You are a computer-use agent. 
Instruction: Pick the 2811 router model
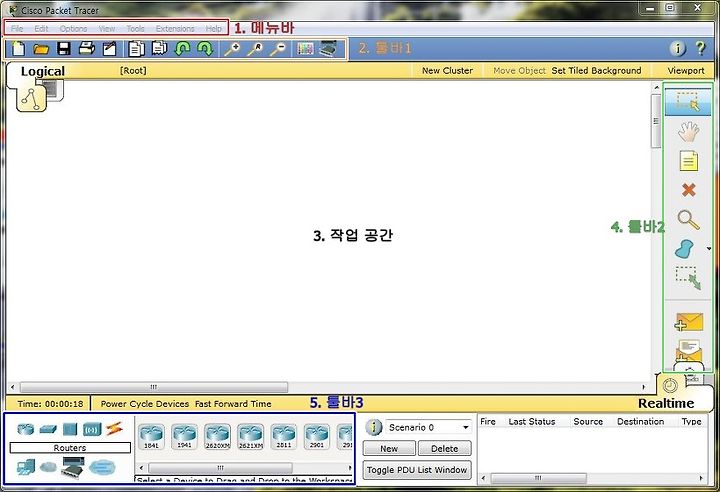(x=284, y=436)
